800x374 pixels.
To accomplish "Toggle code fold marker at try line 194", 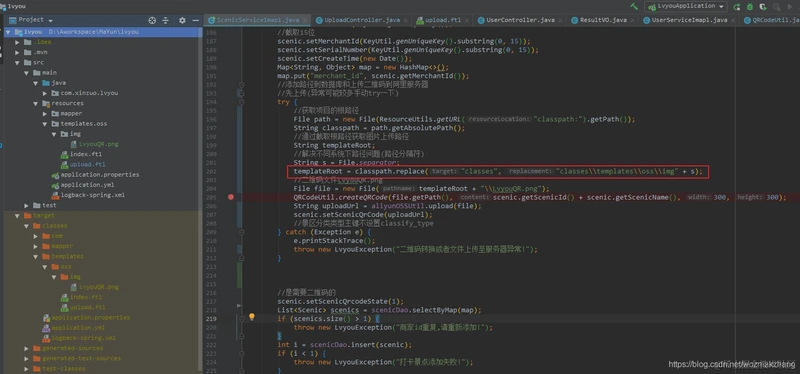I will tap(241, 102).
